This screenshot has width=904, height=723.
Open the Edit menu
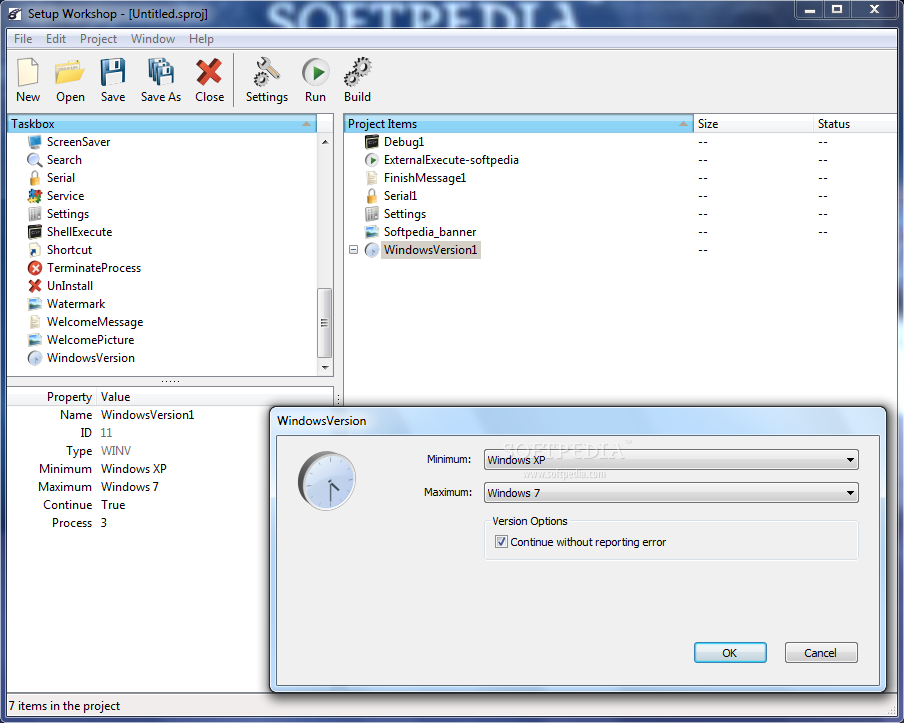(x=56, y=39)
